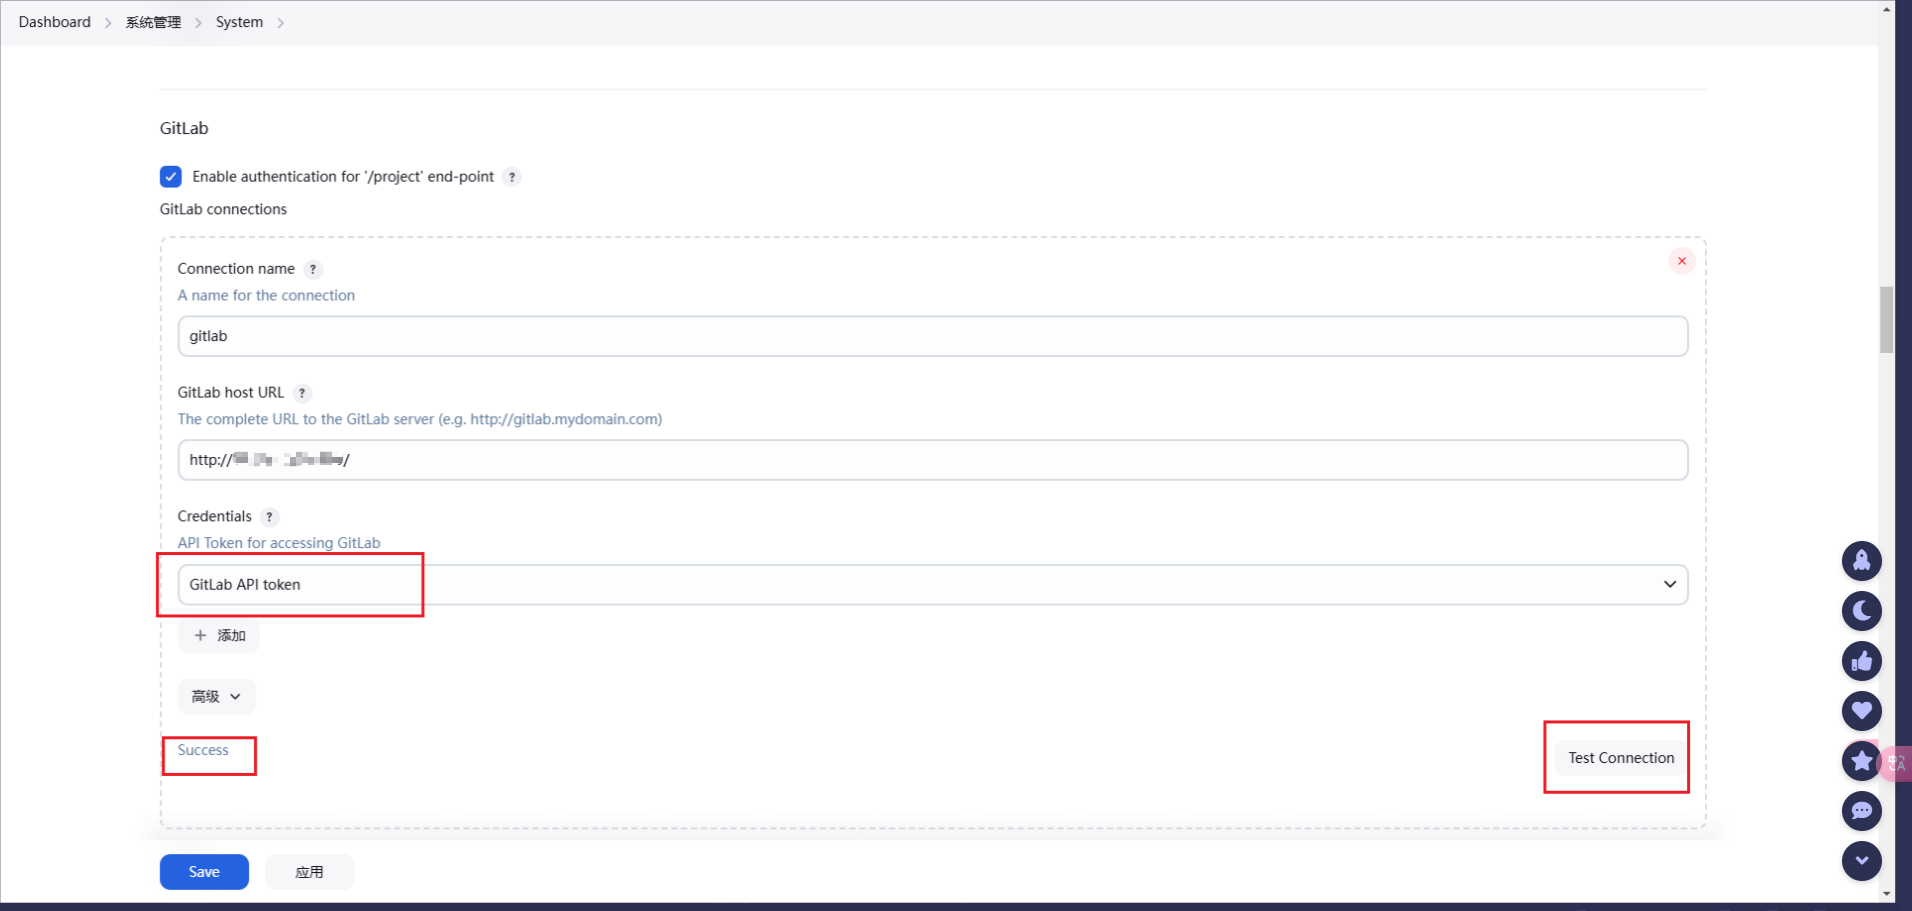Open 系统管理 breadcrumb link
The image size is (1912, 911).
(x=153, y=22)
